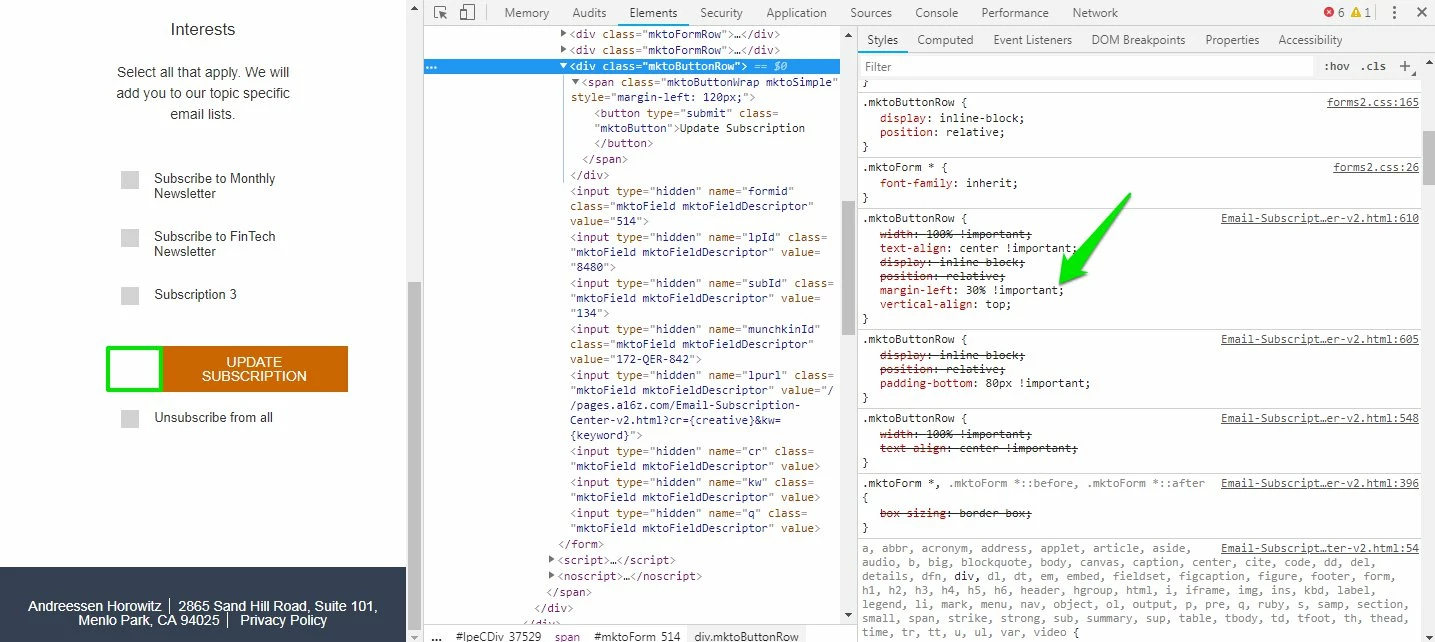Collapse the selected mktoButtonRow div node
Screen dimensions: 1435x642
point(564,66)
